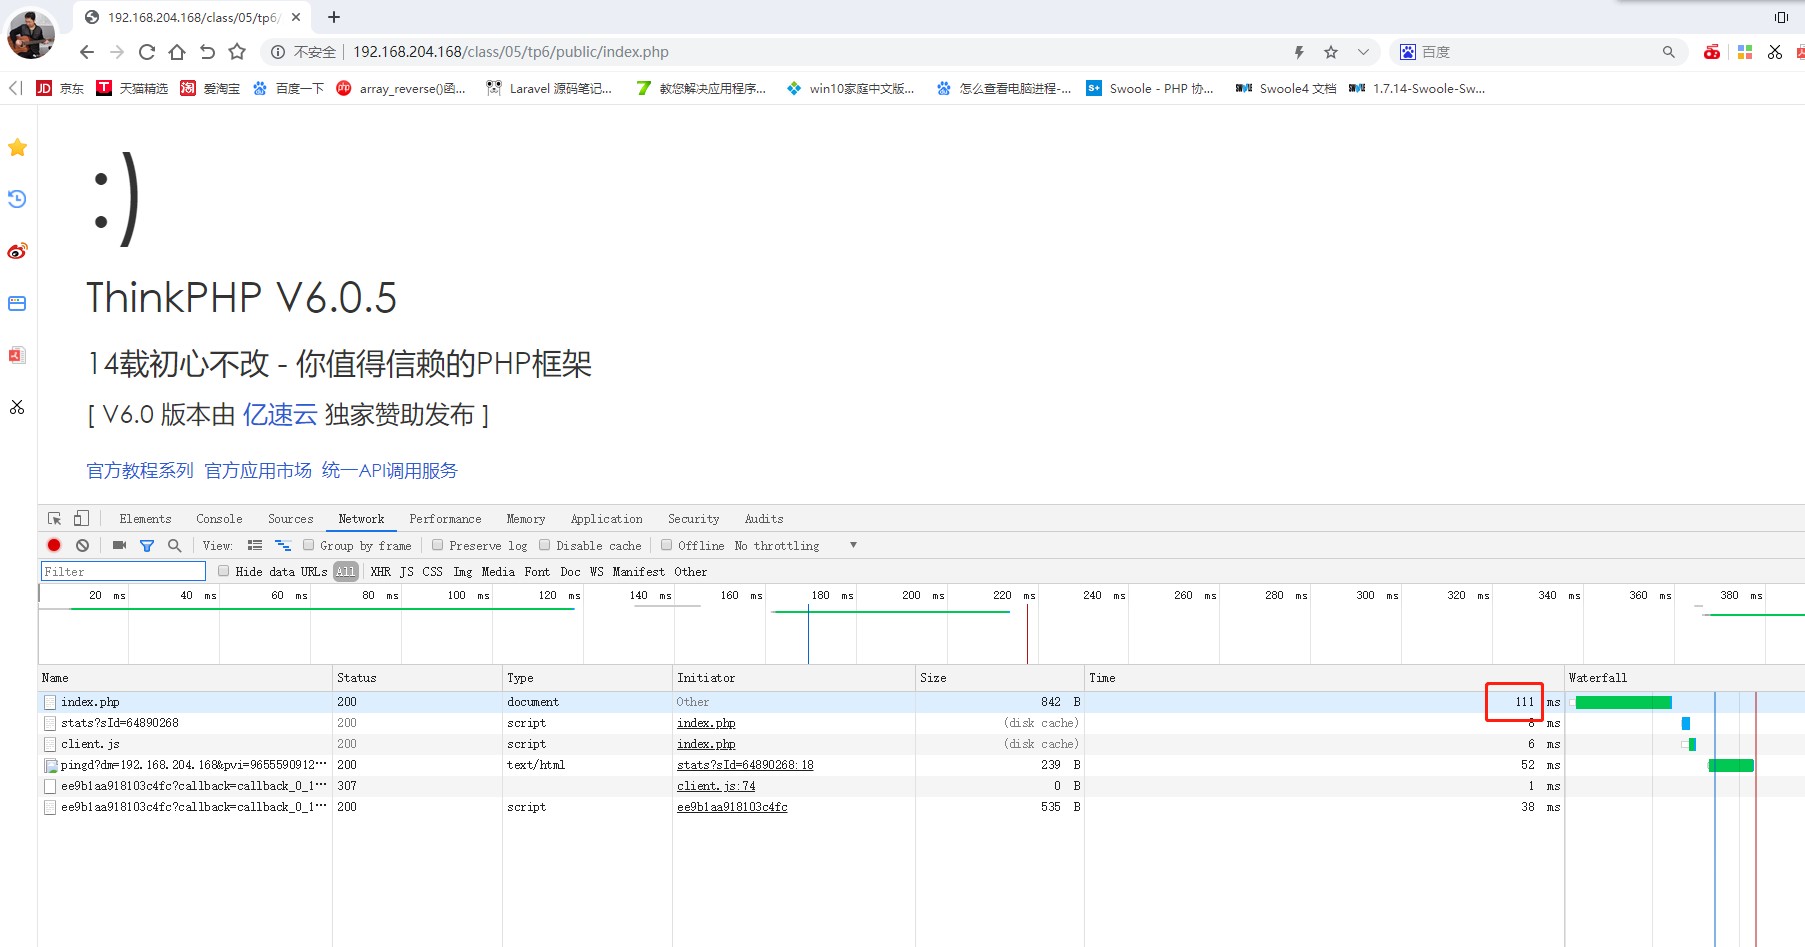Enable Offline checkbox
The width and height of the screenshot is (1805, 947).
pyautogui.click(x=666, y=545)
